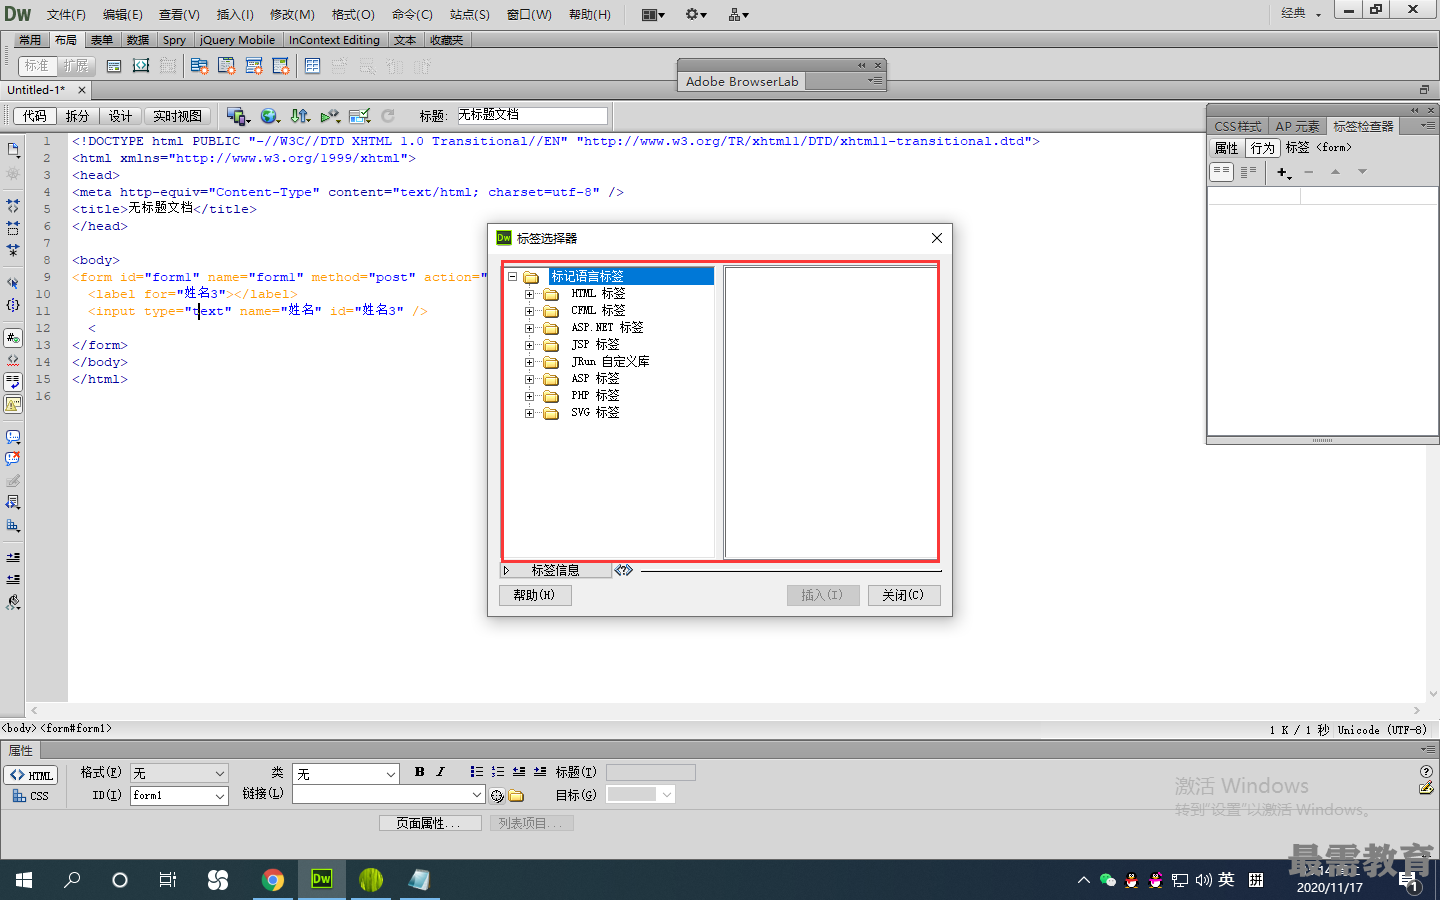1440x900 pixels.
Task: Click Spry Tabbed Panels icon
Action: tap(227, 66)
